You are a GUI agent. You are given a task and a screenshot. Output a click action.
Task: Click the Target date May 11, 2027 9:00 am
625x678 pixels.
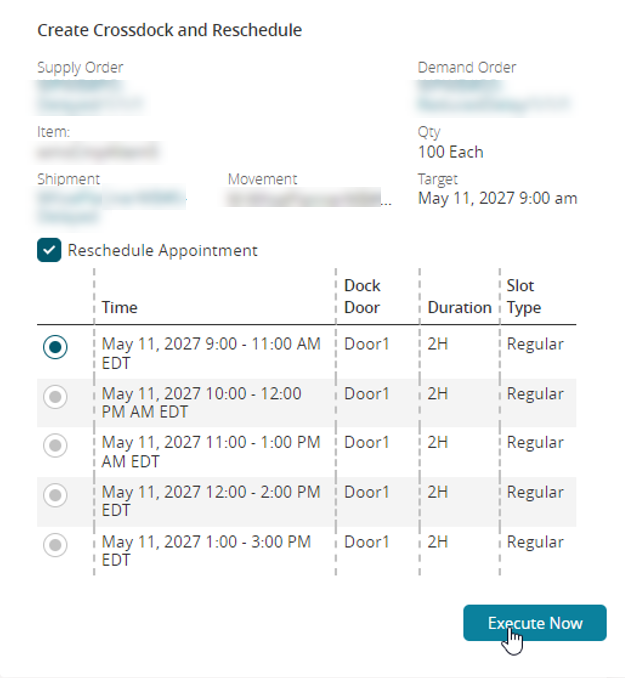pyautogui.click(x=497, y=198)
